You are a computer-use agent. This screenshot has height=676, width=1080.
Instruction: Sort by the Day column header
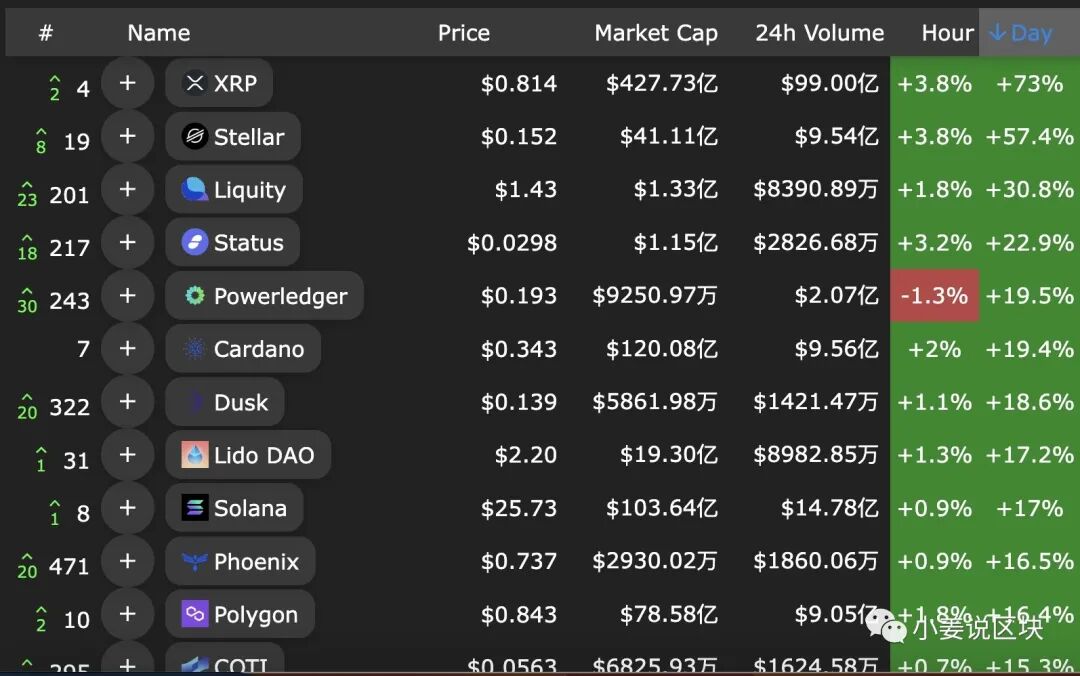[1021, 33]
